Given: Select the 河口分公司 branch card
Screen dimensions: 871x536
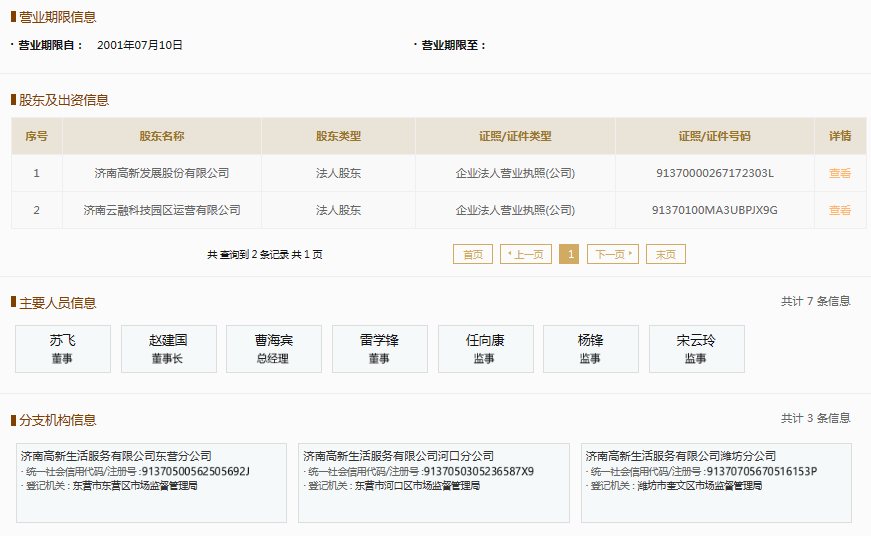Looking at the screenshot, I should point(433,483).
